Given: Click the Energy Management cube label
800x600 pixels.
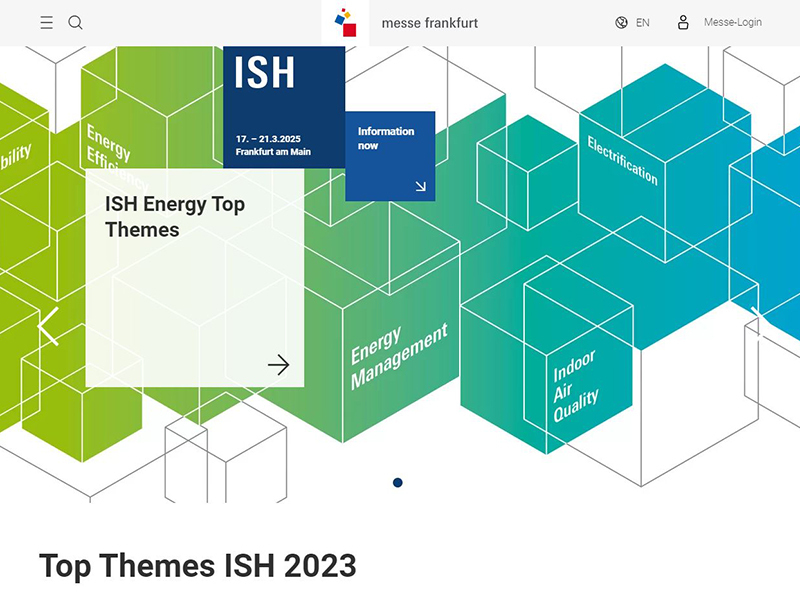Looking at the screenshot, I should 399,356.
